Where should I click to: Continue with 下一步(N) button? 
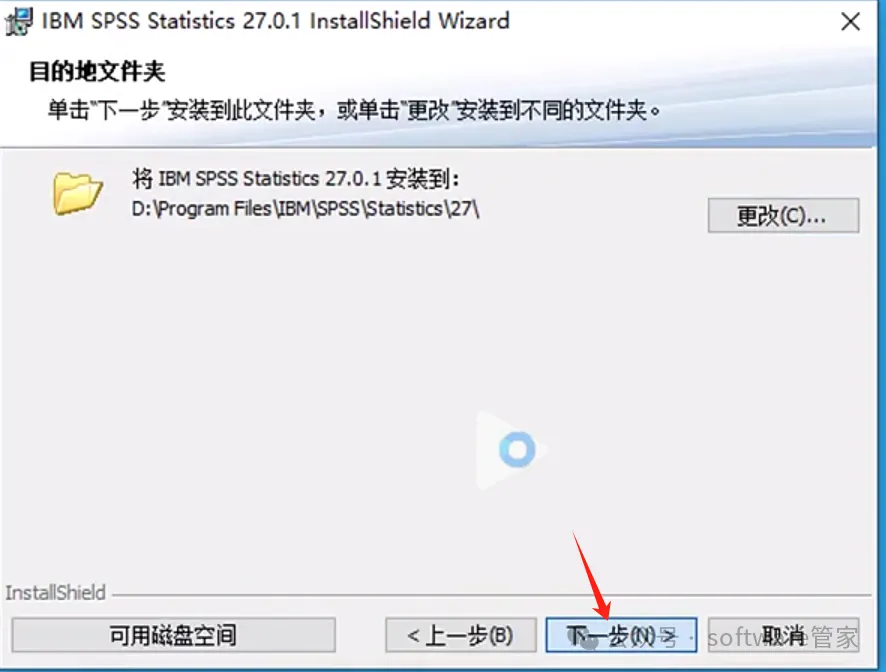pos(621,635)
